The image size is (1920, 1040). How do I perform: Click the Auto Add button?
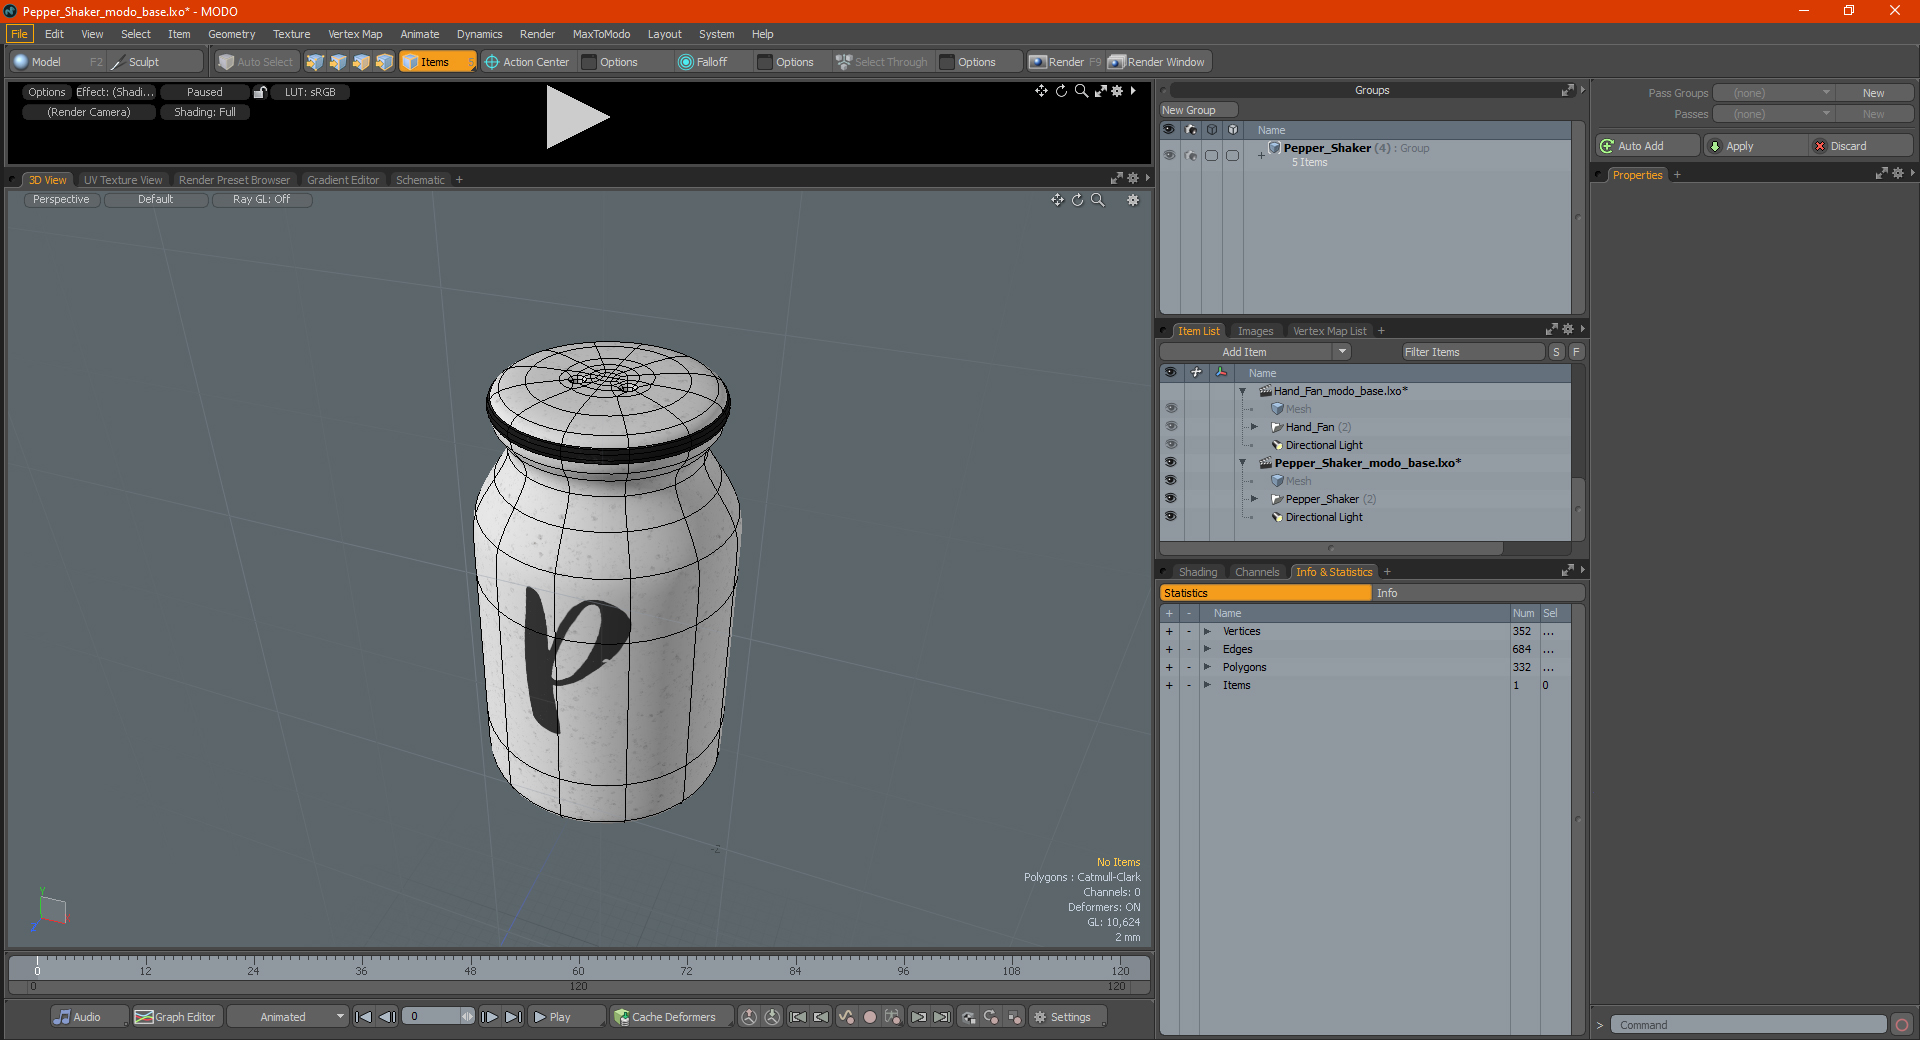[1648, 146]
